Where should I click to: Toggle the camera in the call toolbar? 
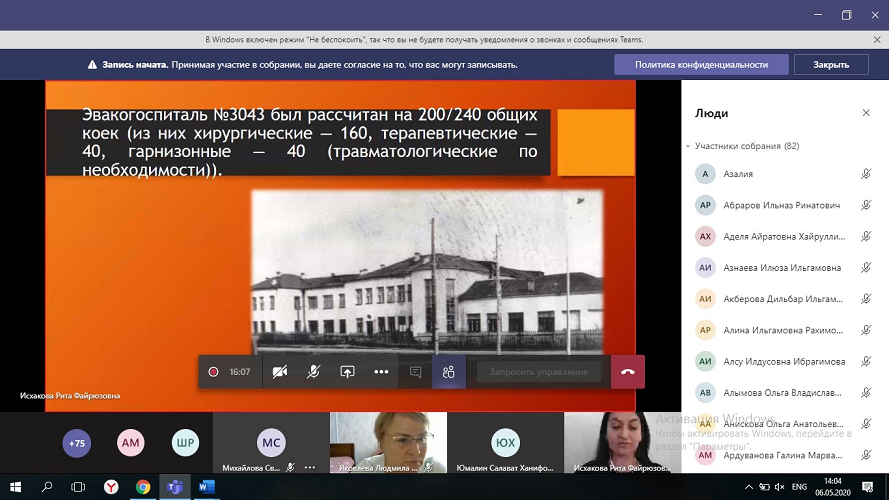point(280,372)
